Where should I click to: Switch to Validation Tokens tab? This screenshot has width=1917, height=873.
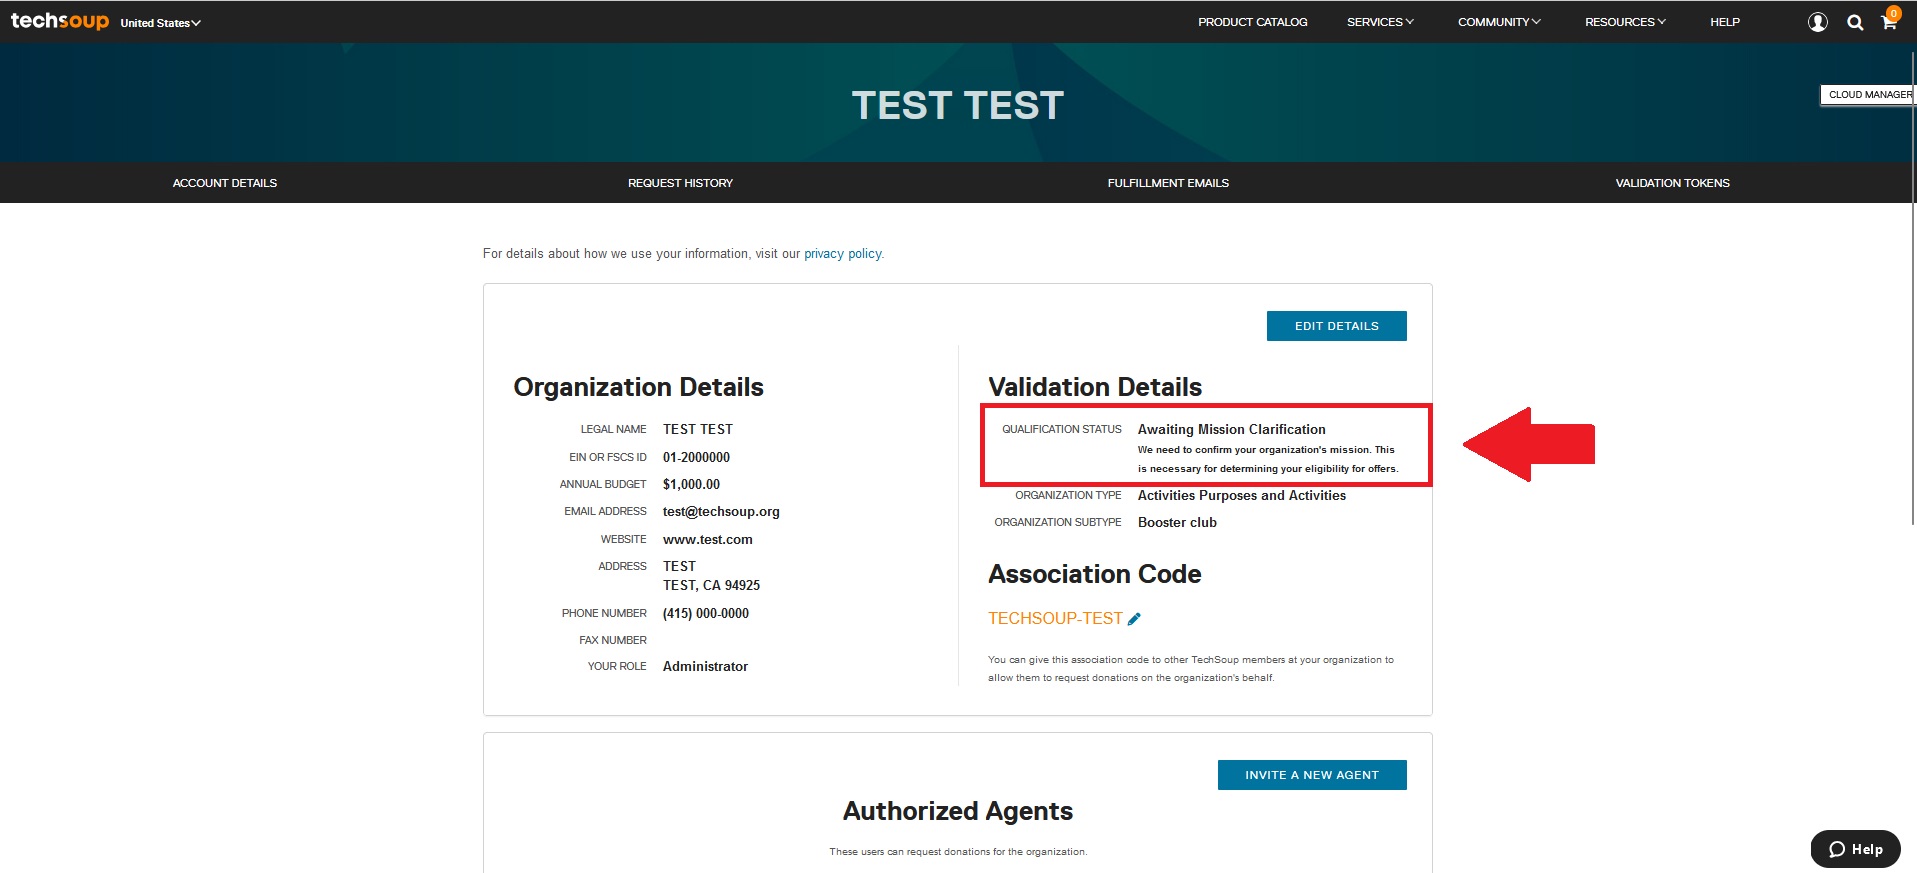pyautogui.click(x=1672, y=183)
